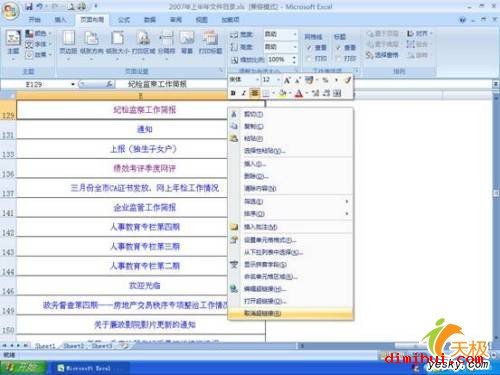Click the insert function fx icon
Viewport: 500px width, 375px height.
pyautogui.click(x=109, y=84)
